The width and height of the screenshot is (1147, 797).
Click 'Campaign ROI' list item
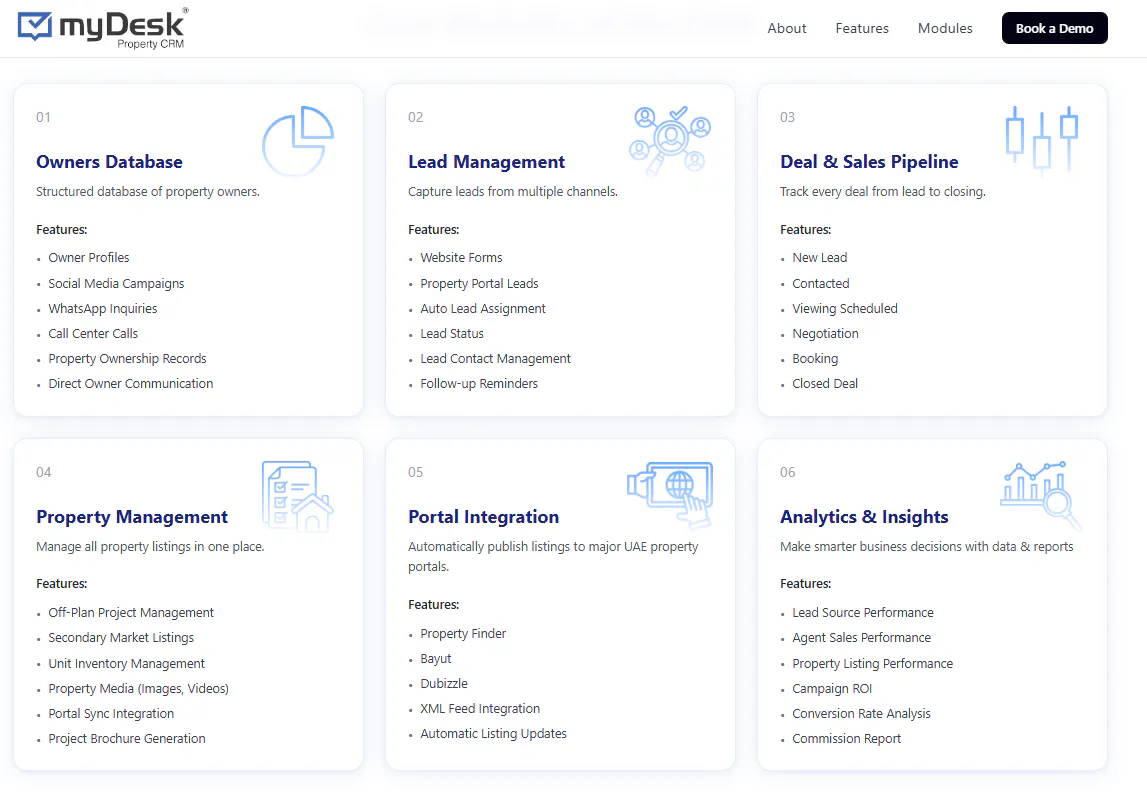pyautogui.click(x=832, y=689)
